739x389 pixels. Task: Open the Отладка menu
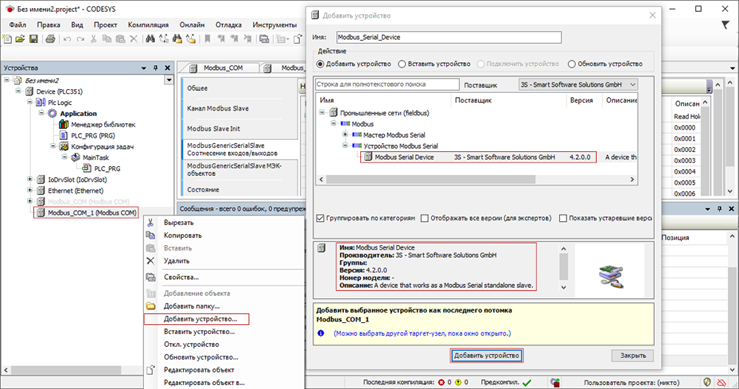(x=229, y=25)
